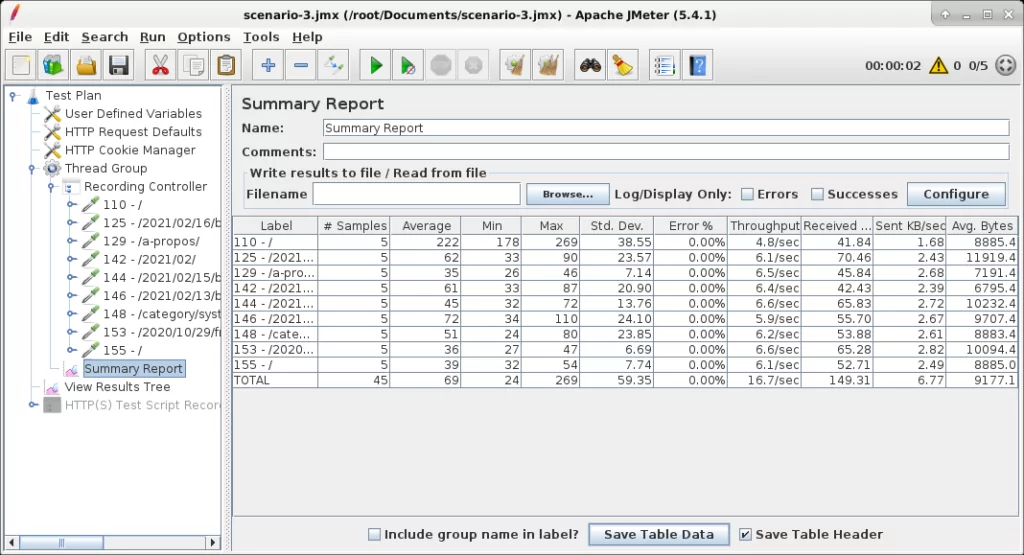The image size is (1024, 555).
Task: Expand the 110 - / sampler node
Action: [71, 205]
